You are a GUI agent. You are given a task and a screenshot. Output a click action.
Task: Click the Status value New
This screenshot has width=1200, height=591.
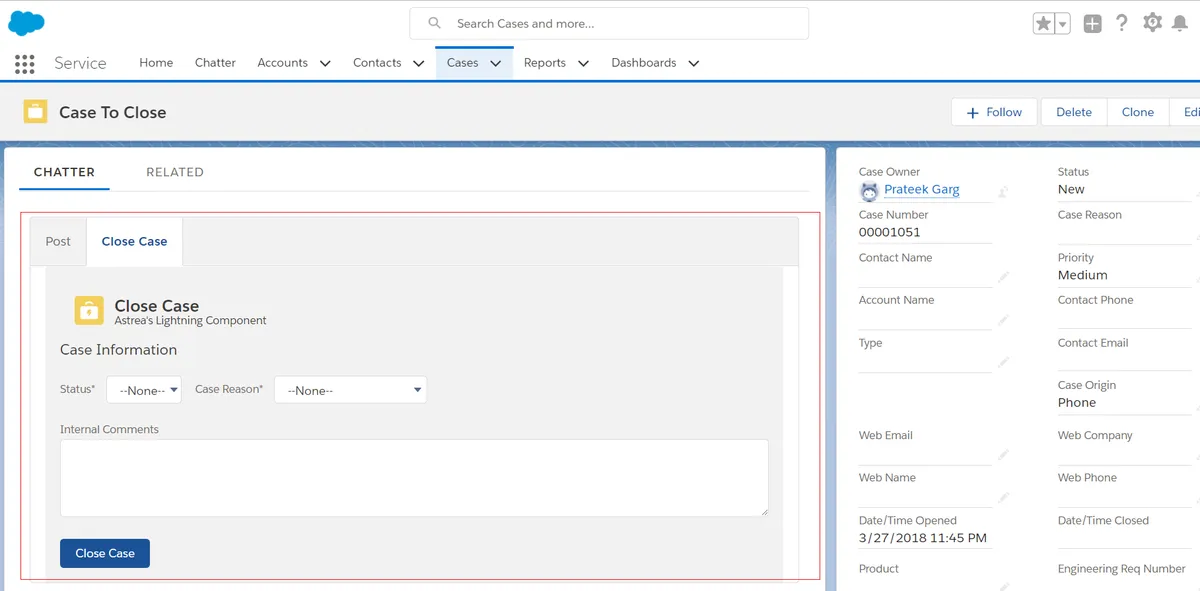pyautogui.click(x=1071, y=189)
